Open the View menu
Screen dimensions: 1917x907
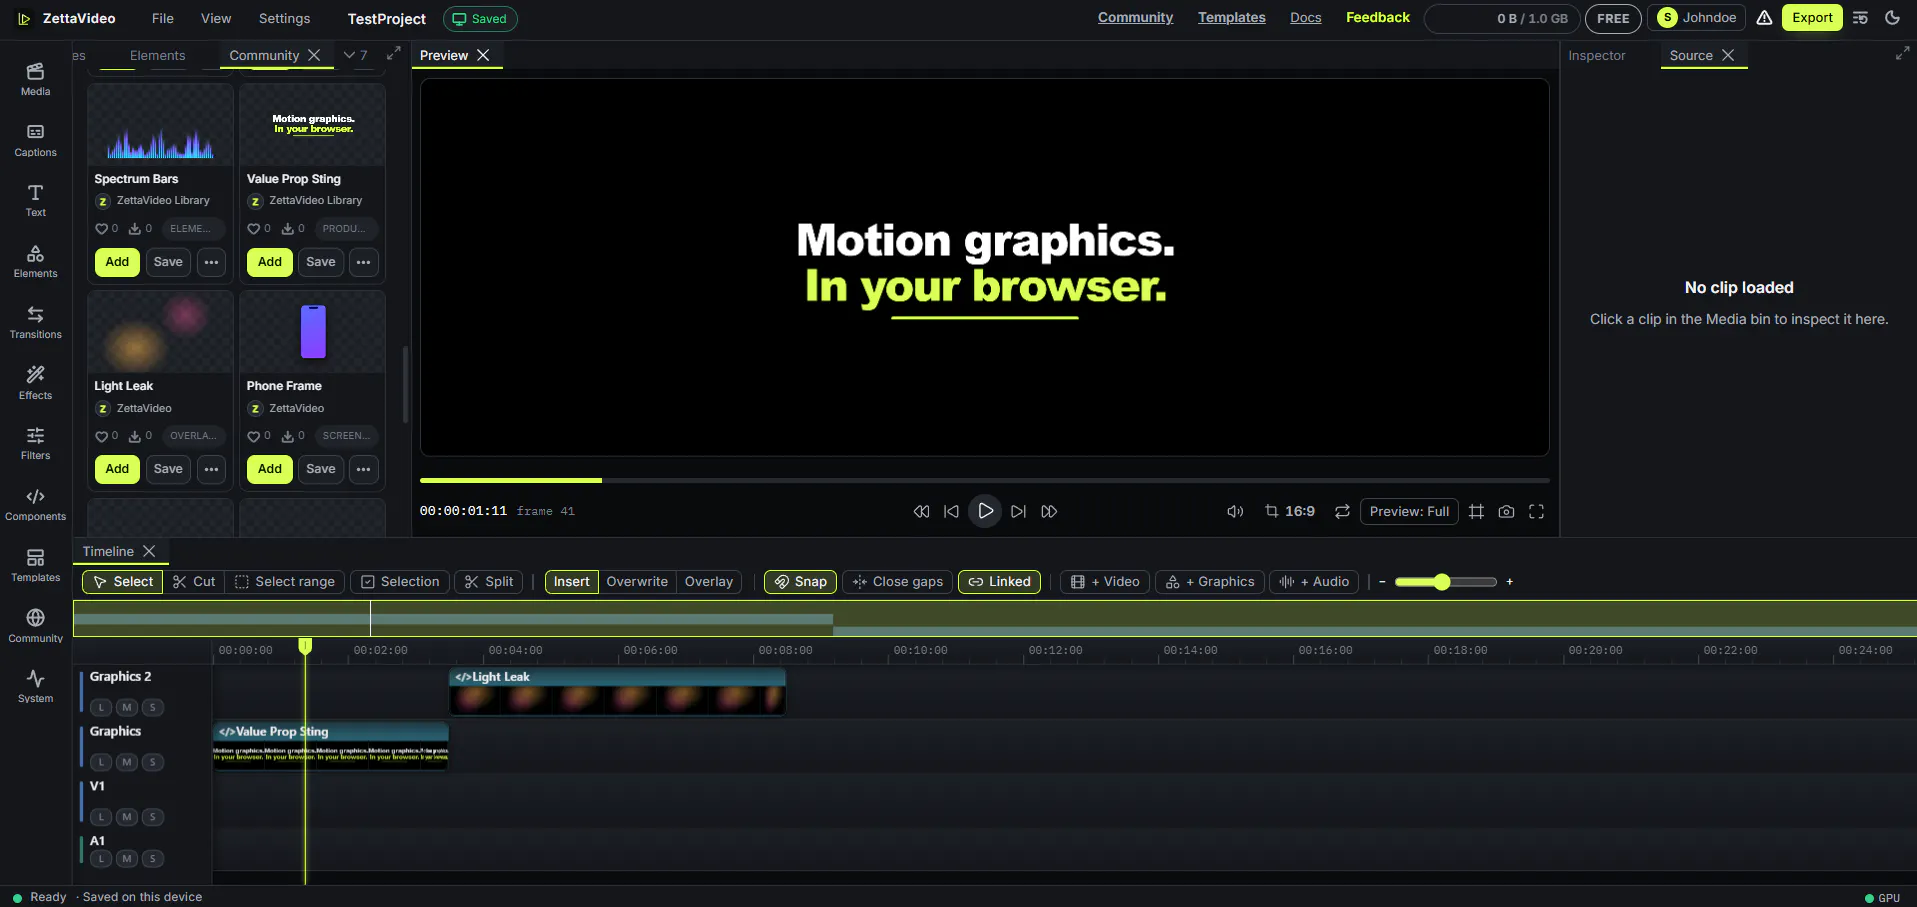coord(216,18)
